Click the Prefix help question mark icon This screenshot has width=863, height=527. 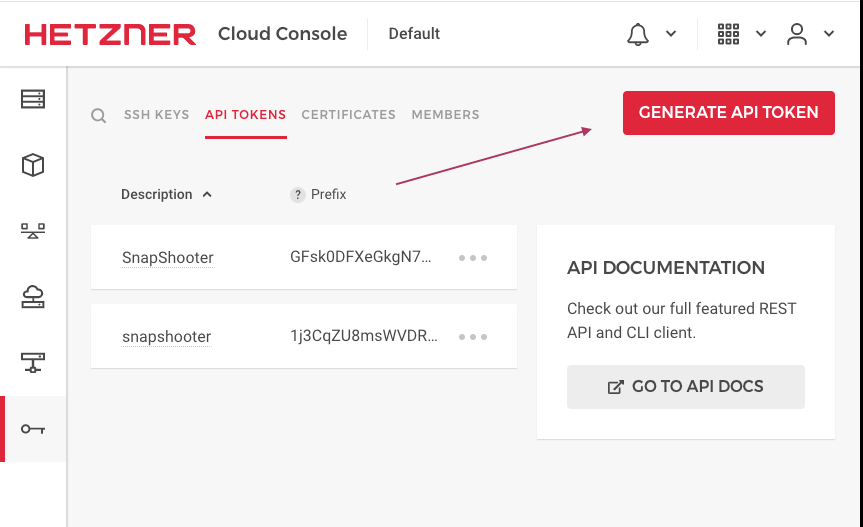(x=298, y=195)
